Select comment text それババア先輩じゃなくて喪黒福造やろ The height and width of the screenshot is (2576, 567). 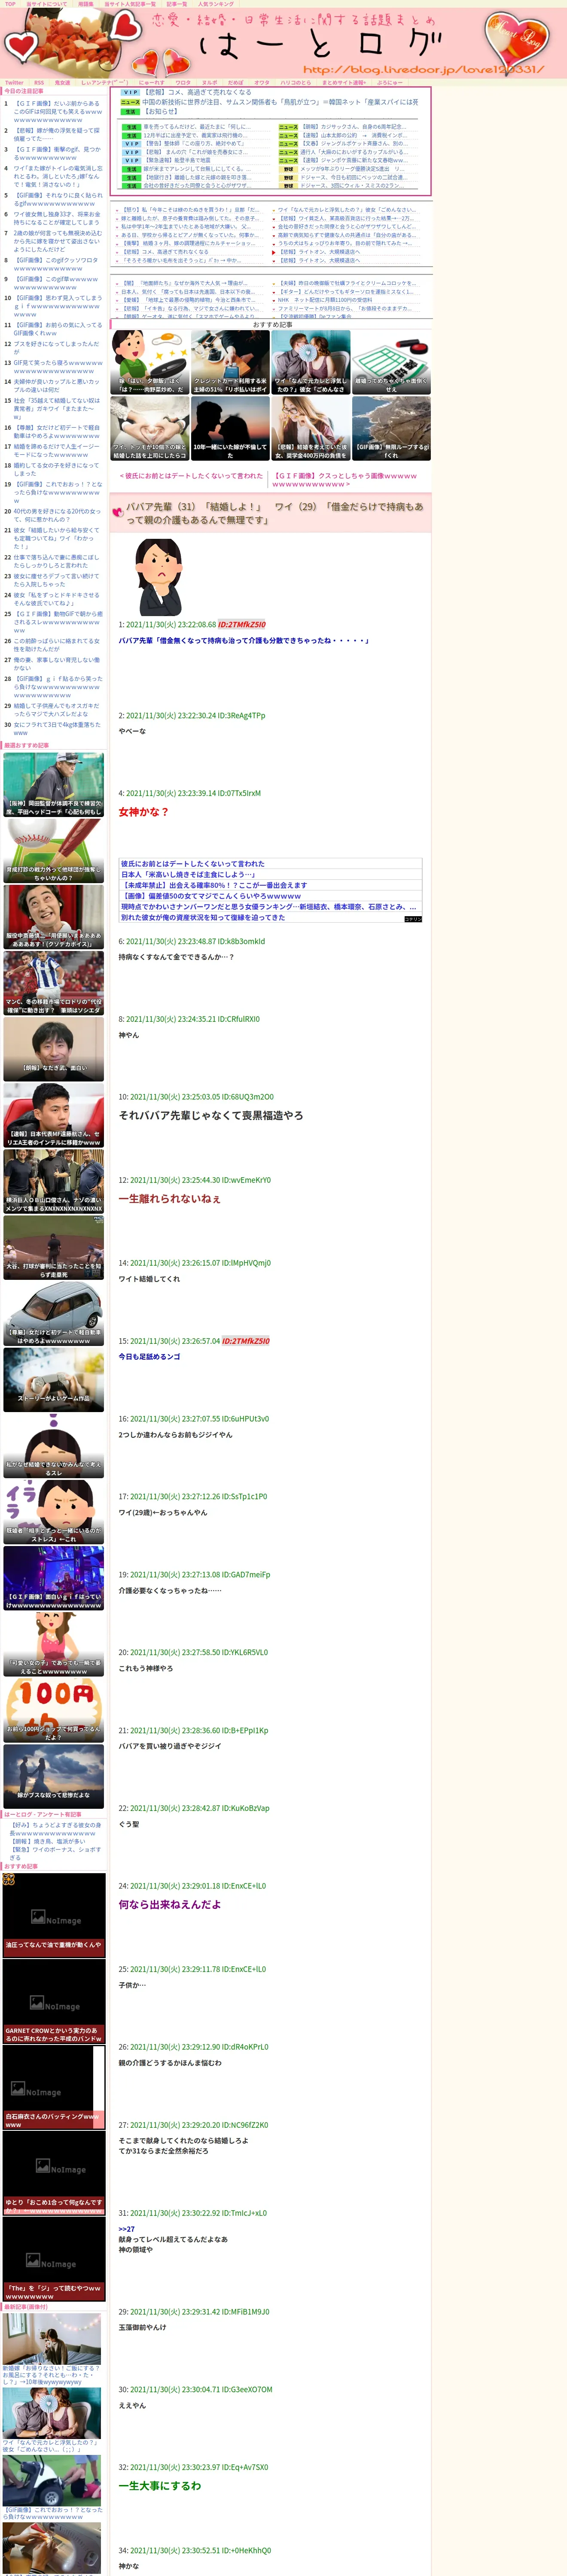tap(211, 1115)
